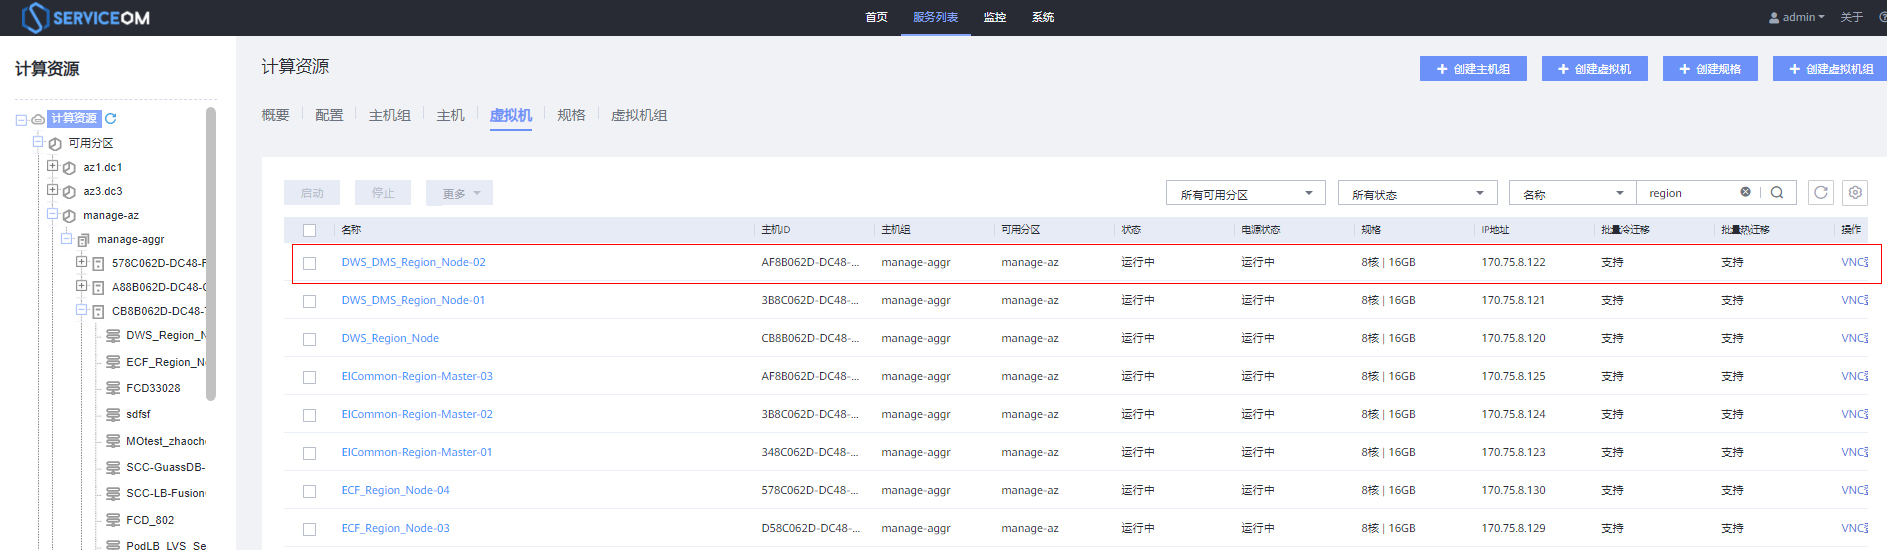
Task: Click the 创建虚拟机组 button
Action: tap(1831, 69)
